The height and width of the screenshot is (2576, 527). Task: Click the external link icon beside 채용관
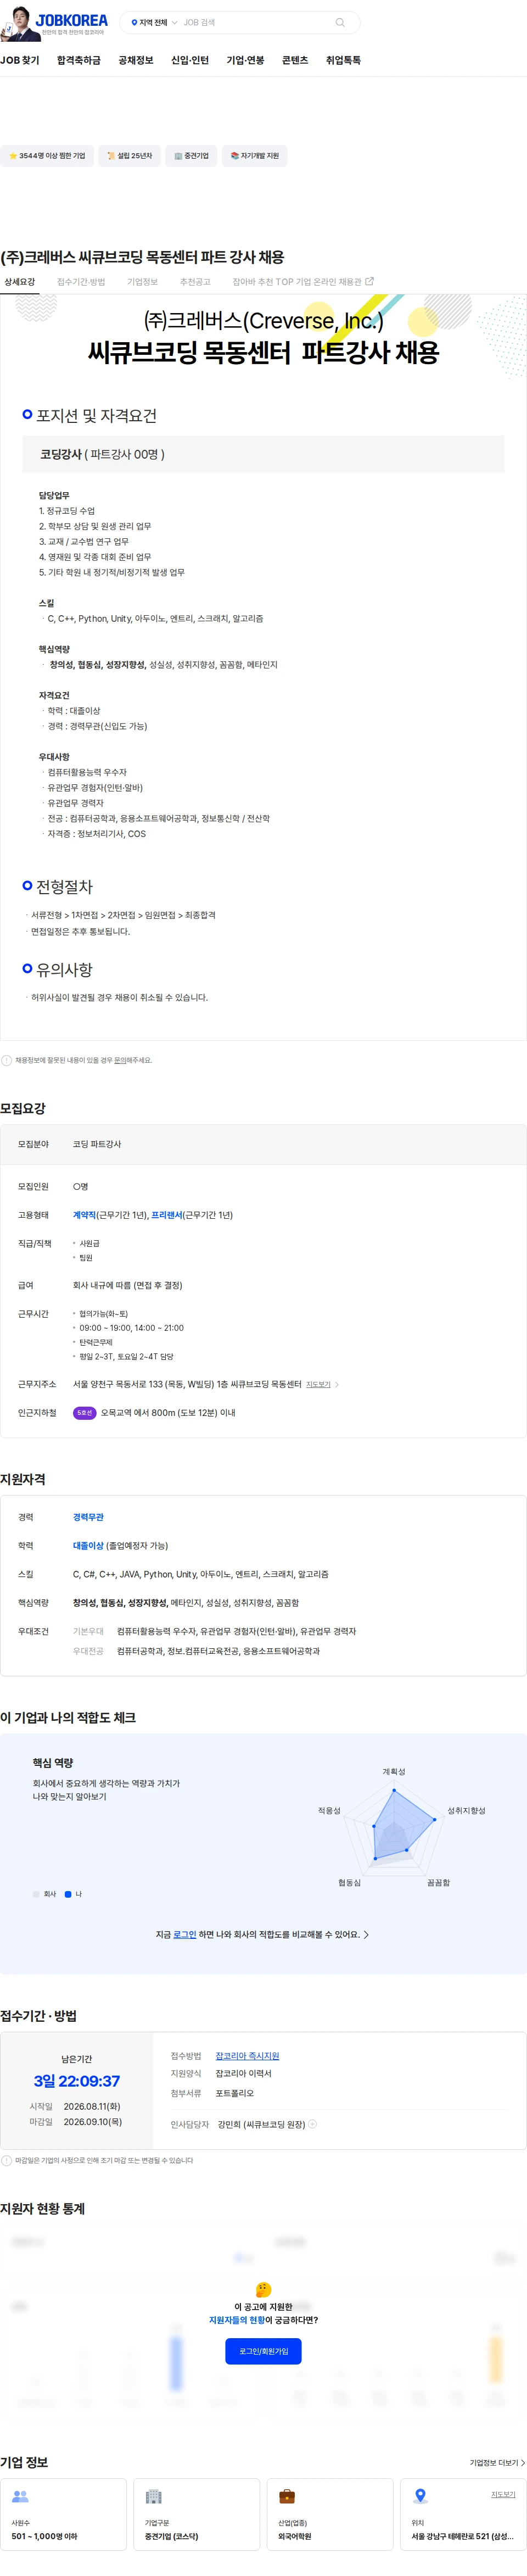(370, 281)
